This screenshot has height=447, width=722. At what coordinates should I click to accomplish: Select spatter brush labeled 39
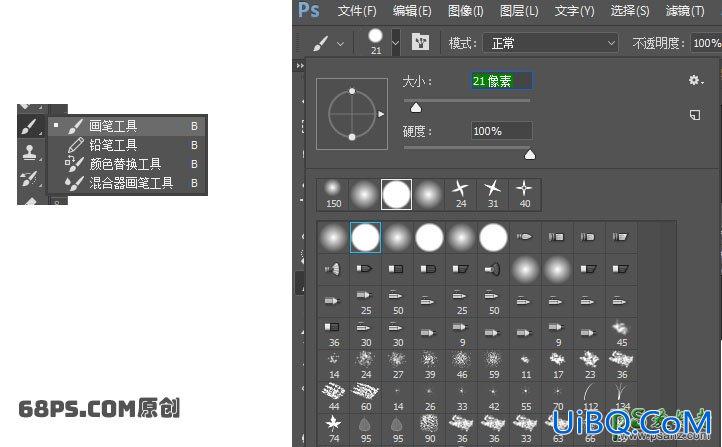pyautogui.click(x=430, y=365)
